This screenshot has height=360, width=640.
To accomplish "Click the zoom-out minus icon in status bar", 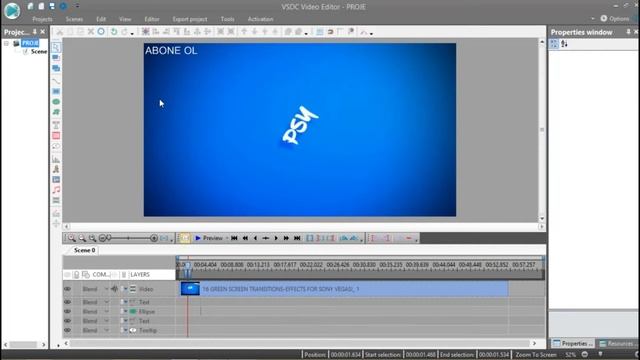I will click(585, 354).
